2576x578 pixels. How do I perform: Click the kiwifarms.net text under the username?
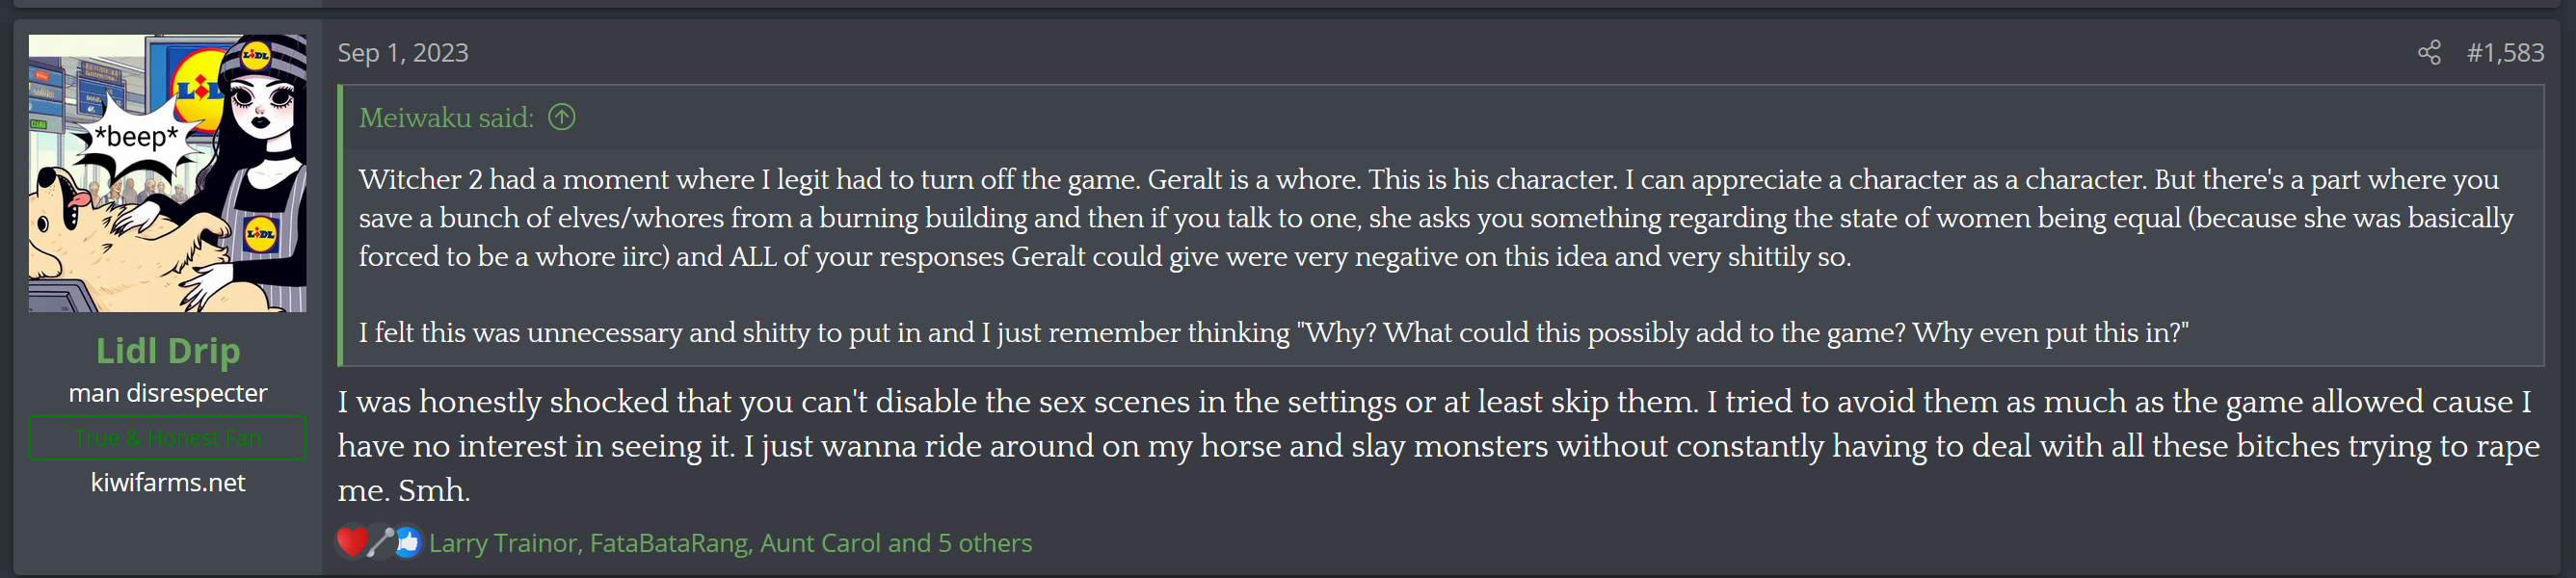click(168, 483)
